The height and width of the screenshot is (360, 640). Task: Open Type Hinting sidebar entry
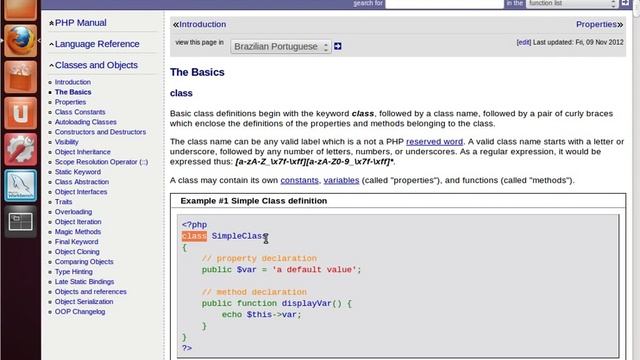point(73,272)
